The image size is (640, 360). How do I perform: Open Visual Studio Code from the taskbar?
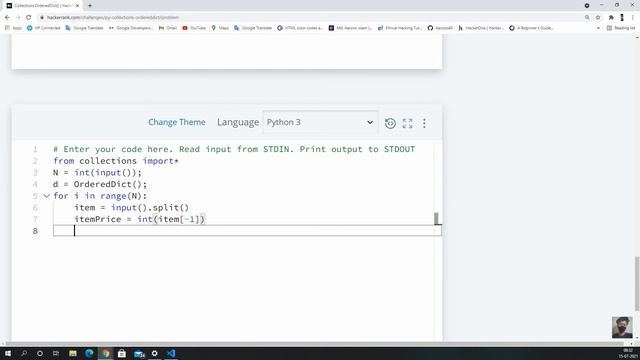pyautogui.click(x=171, y=353)
